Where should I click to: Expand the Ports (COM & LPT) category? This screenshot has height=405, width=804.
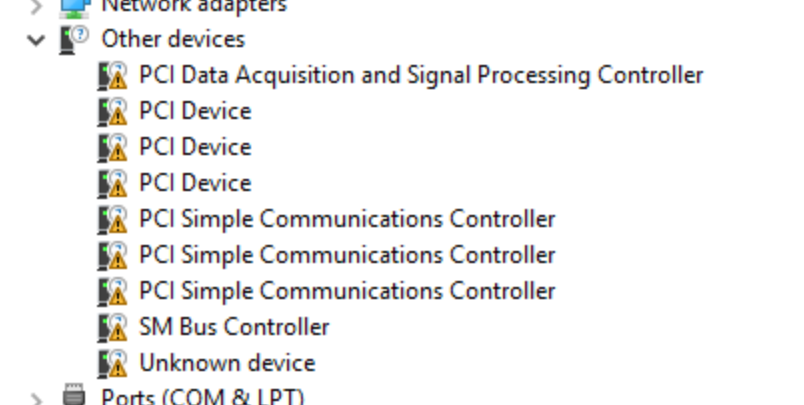37,398
